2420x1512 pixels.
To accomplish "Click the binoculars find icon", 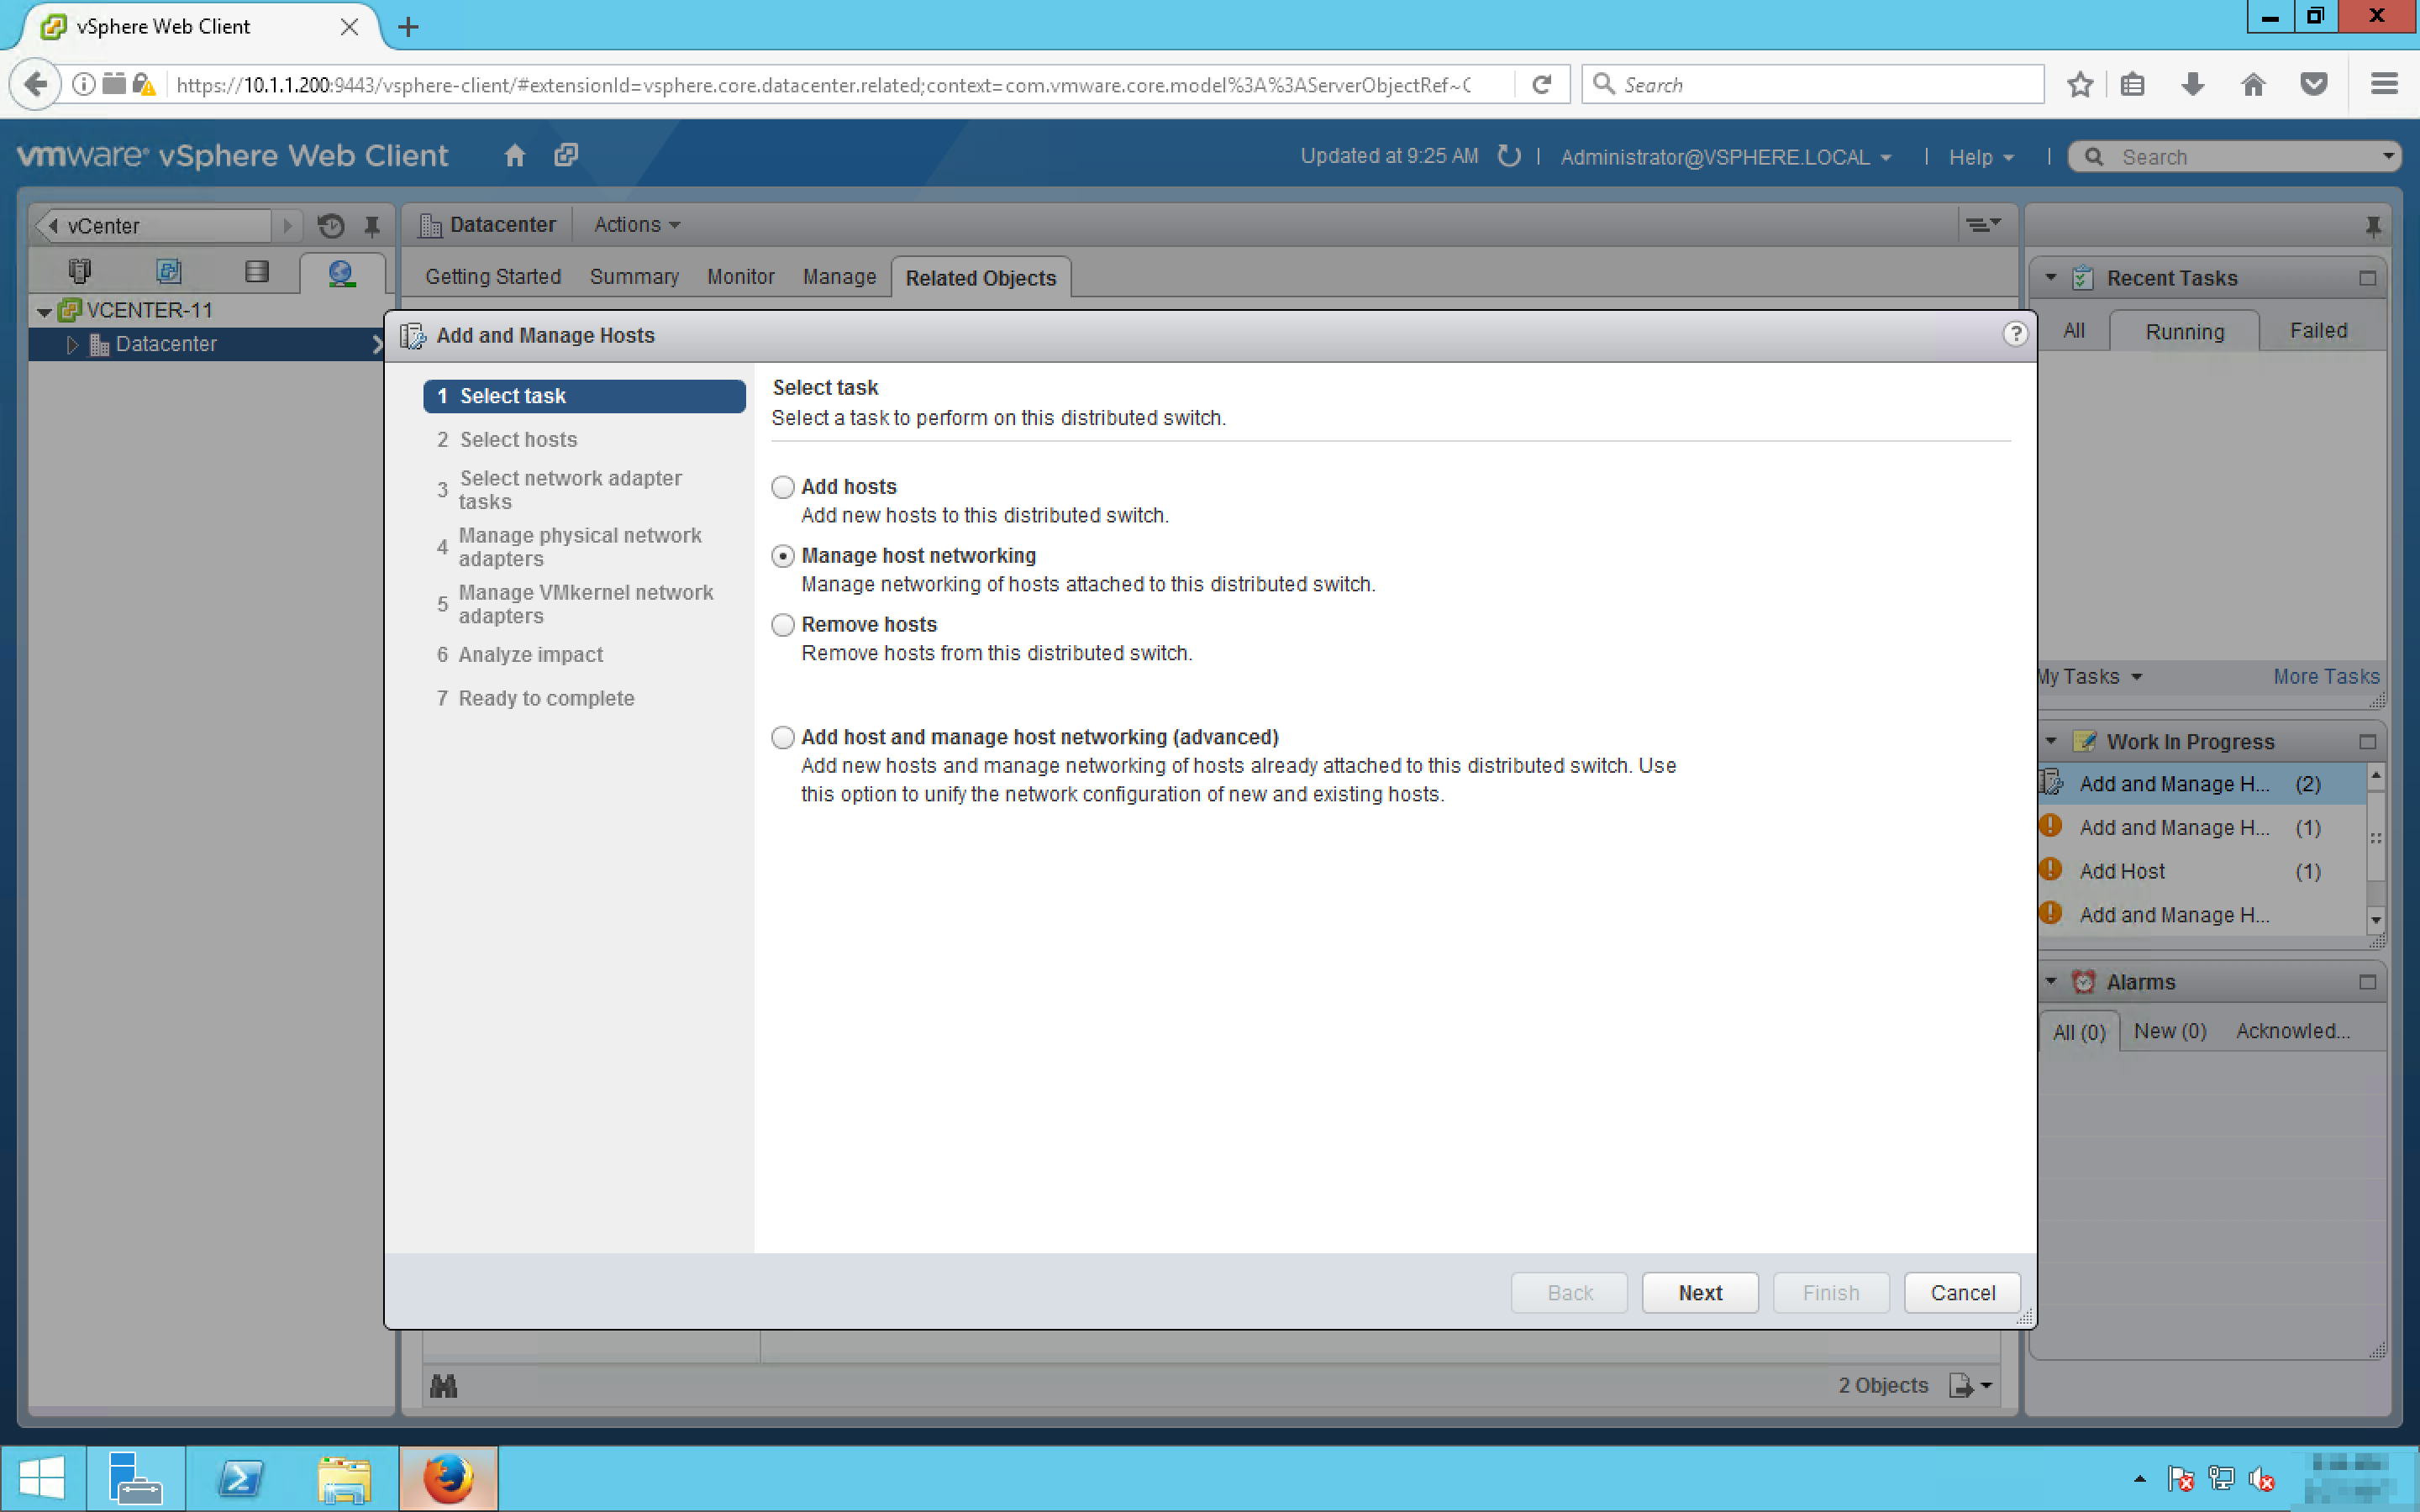I will [443, 1386].
